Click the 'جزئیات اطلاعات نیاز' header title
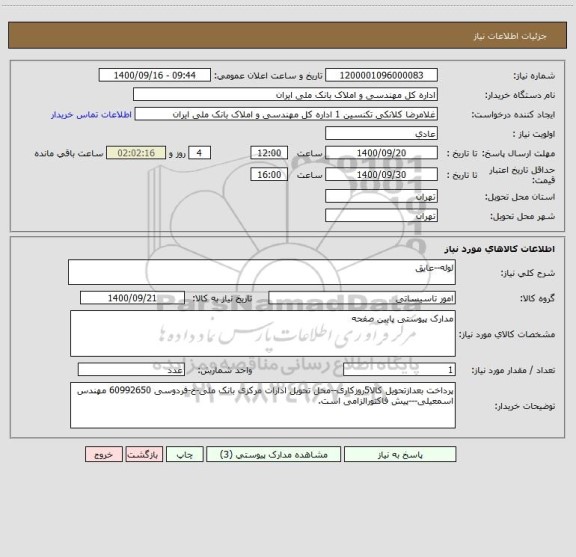 pyautogui.click(x=510, y=36)
